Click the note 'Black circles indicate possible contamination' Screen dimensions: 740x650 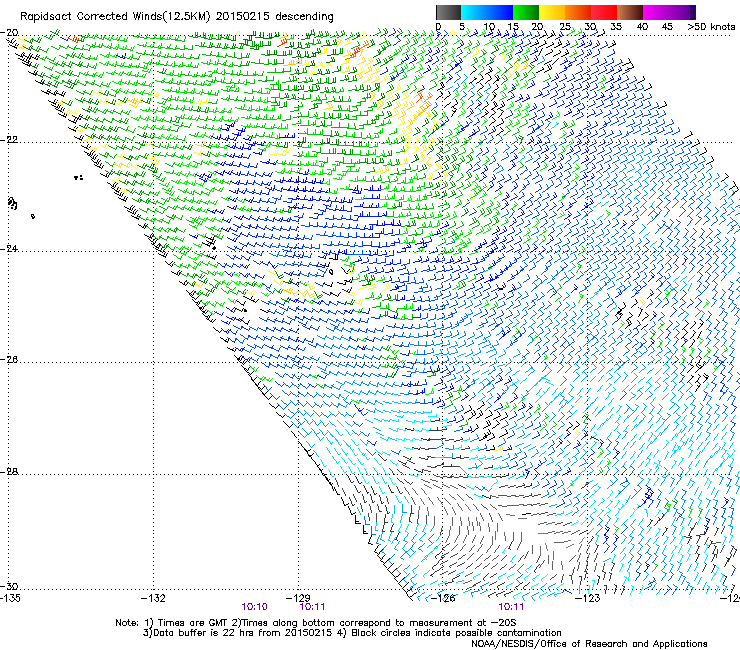pyautogui.click(x=456, y=633)
